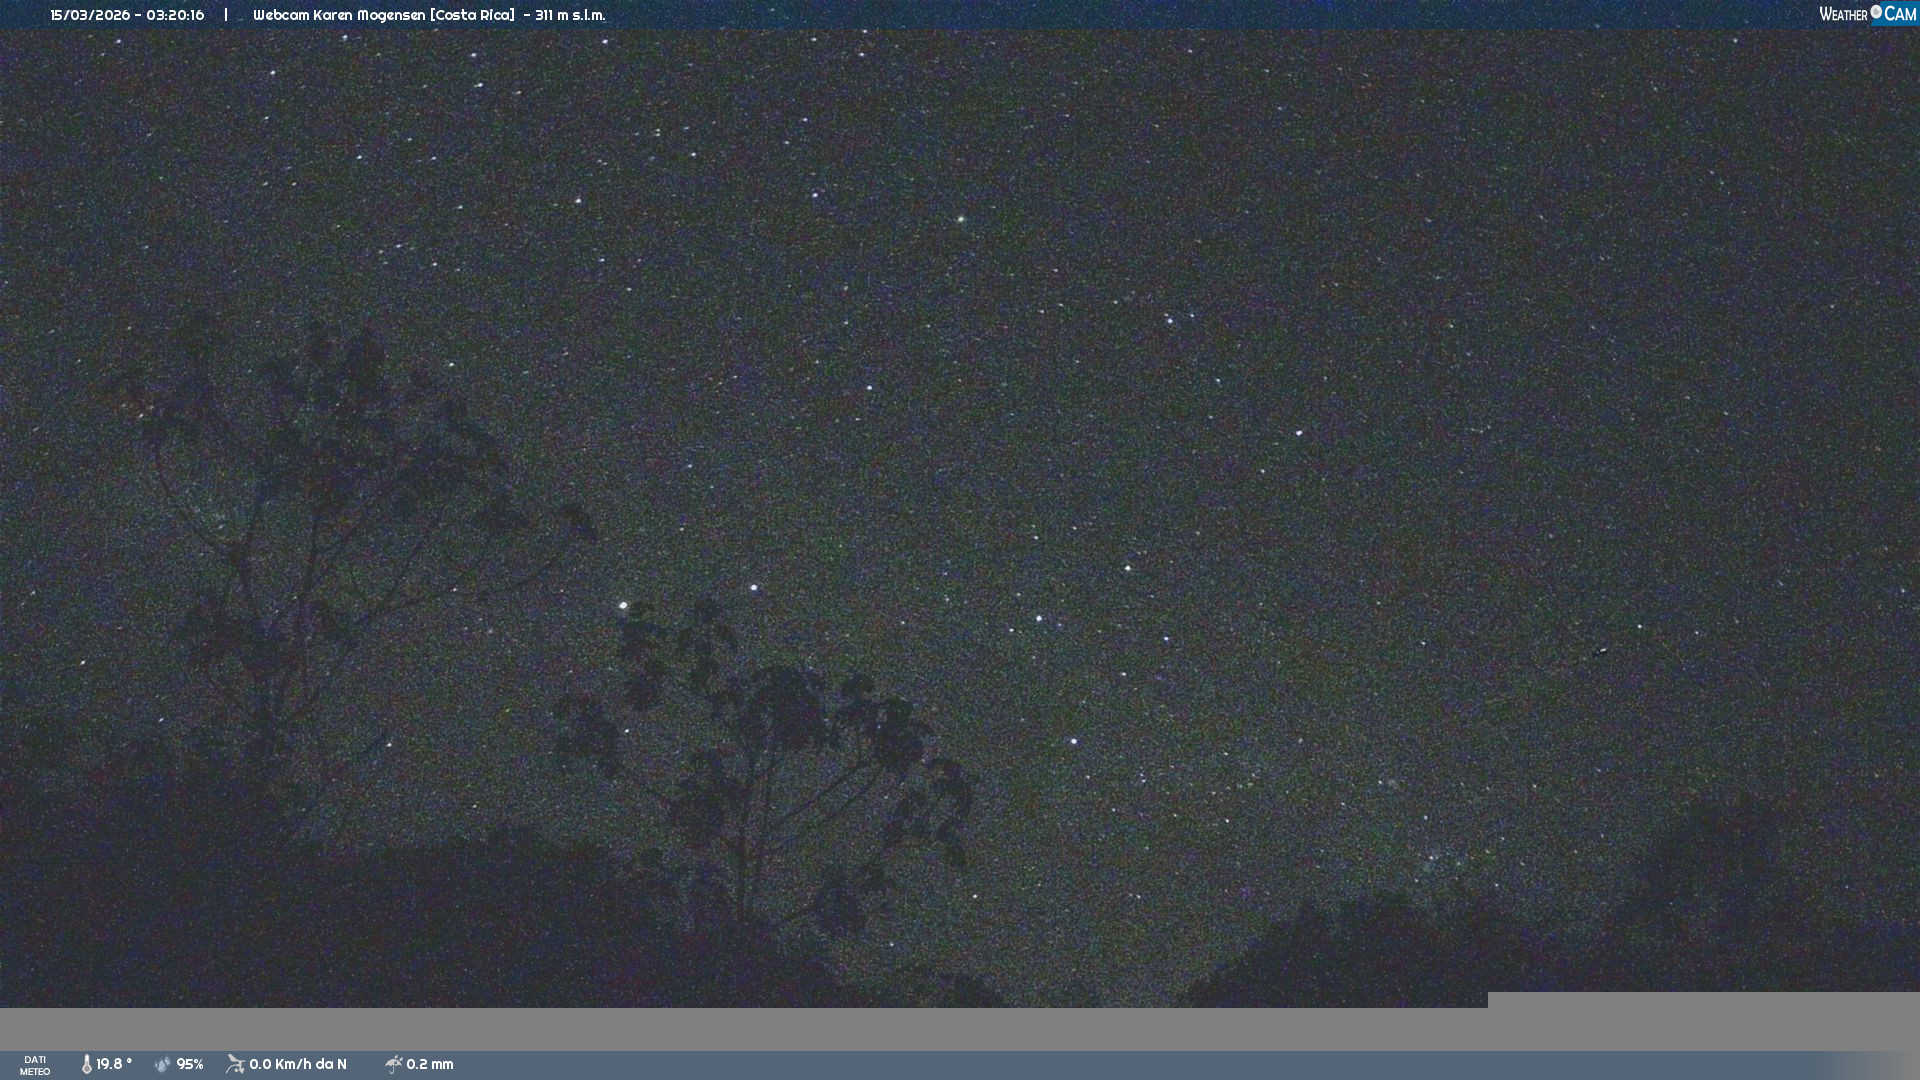This screenshot has height=1080, width=1920.
Task: Click the Webcam Karen Mogensen title
Action: click(339, 15)
